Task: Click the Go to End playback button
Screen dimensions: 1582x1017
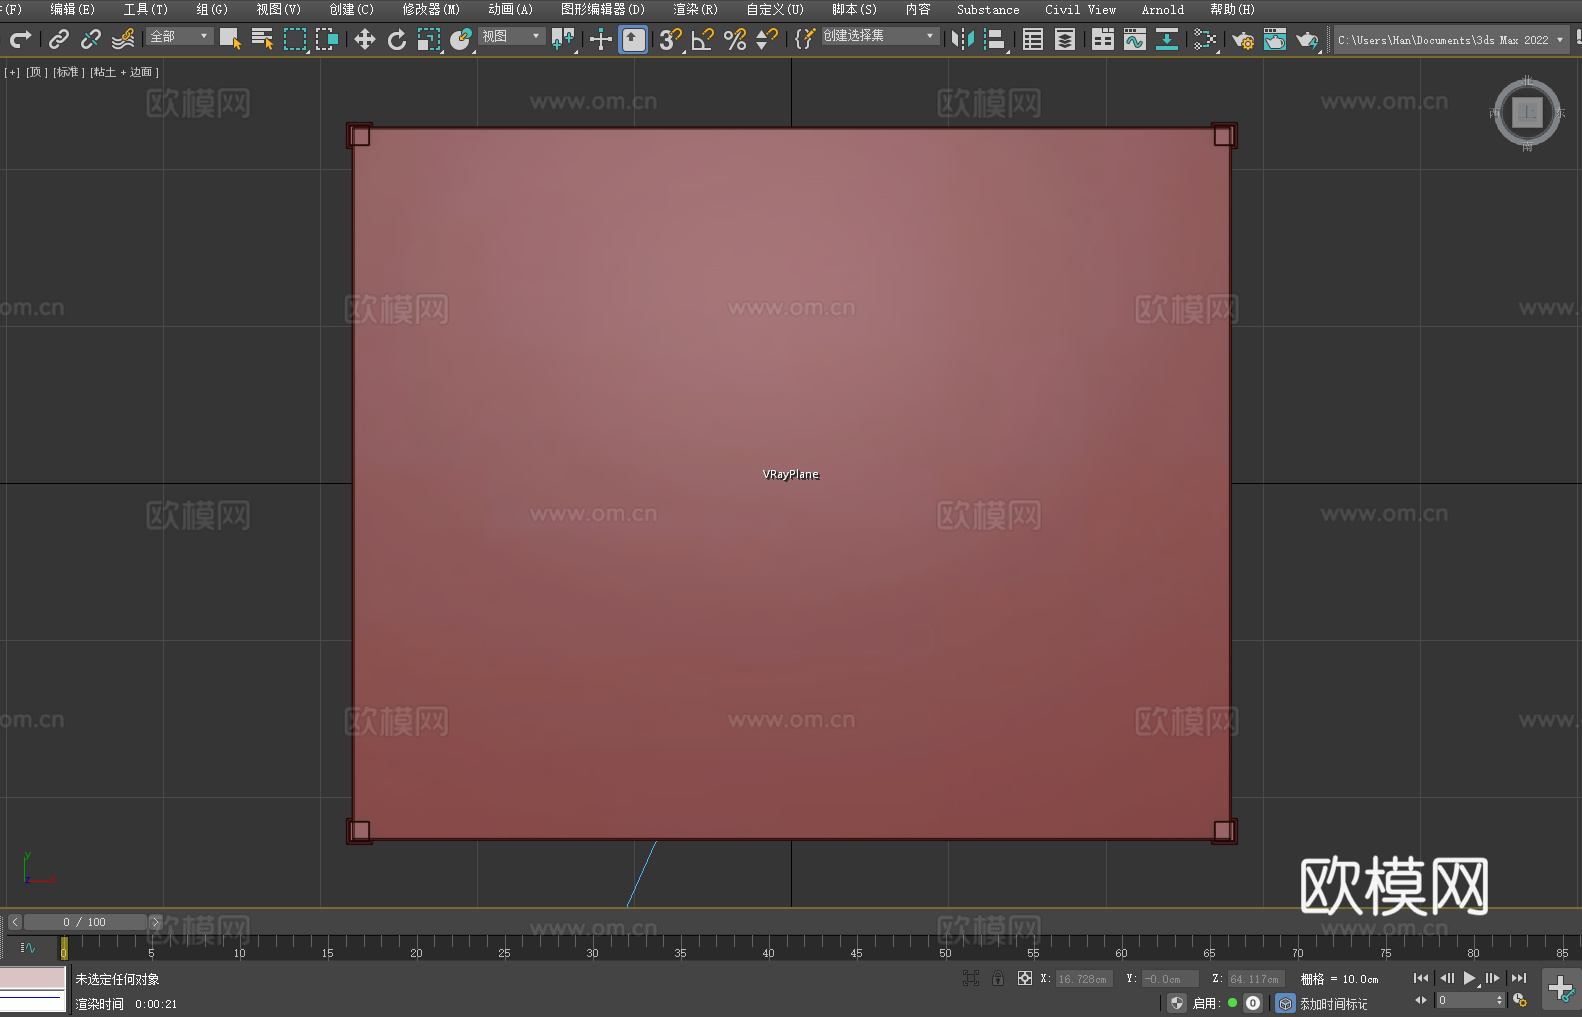Action: (x=1519, y=978)
